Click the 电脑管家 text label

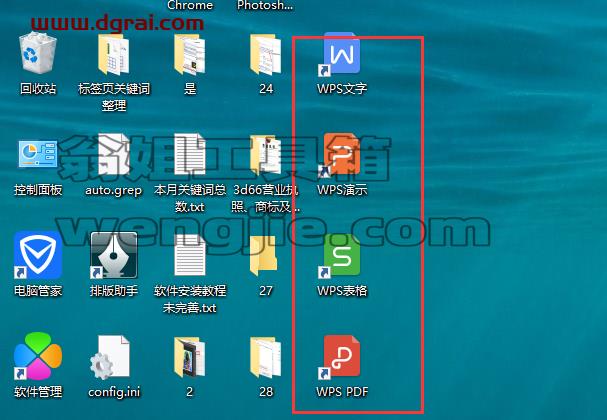pyautogui.click(x=38, y=290)
